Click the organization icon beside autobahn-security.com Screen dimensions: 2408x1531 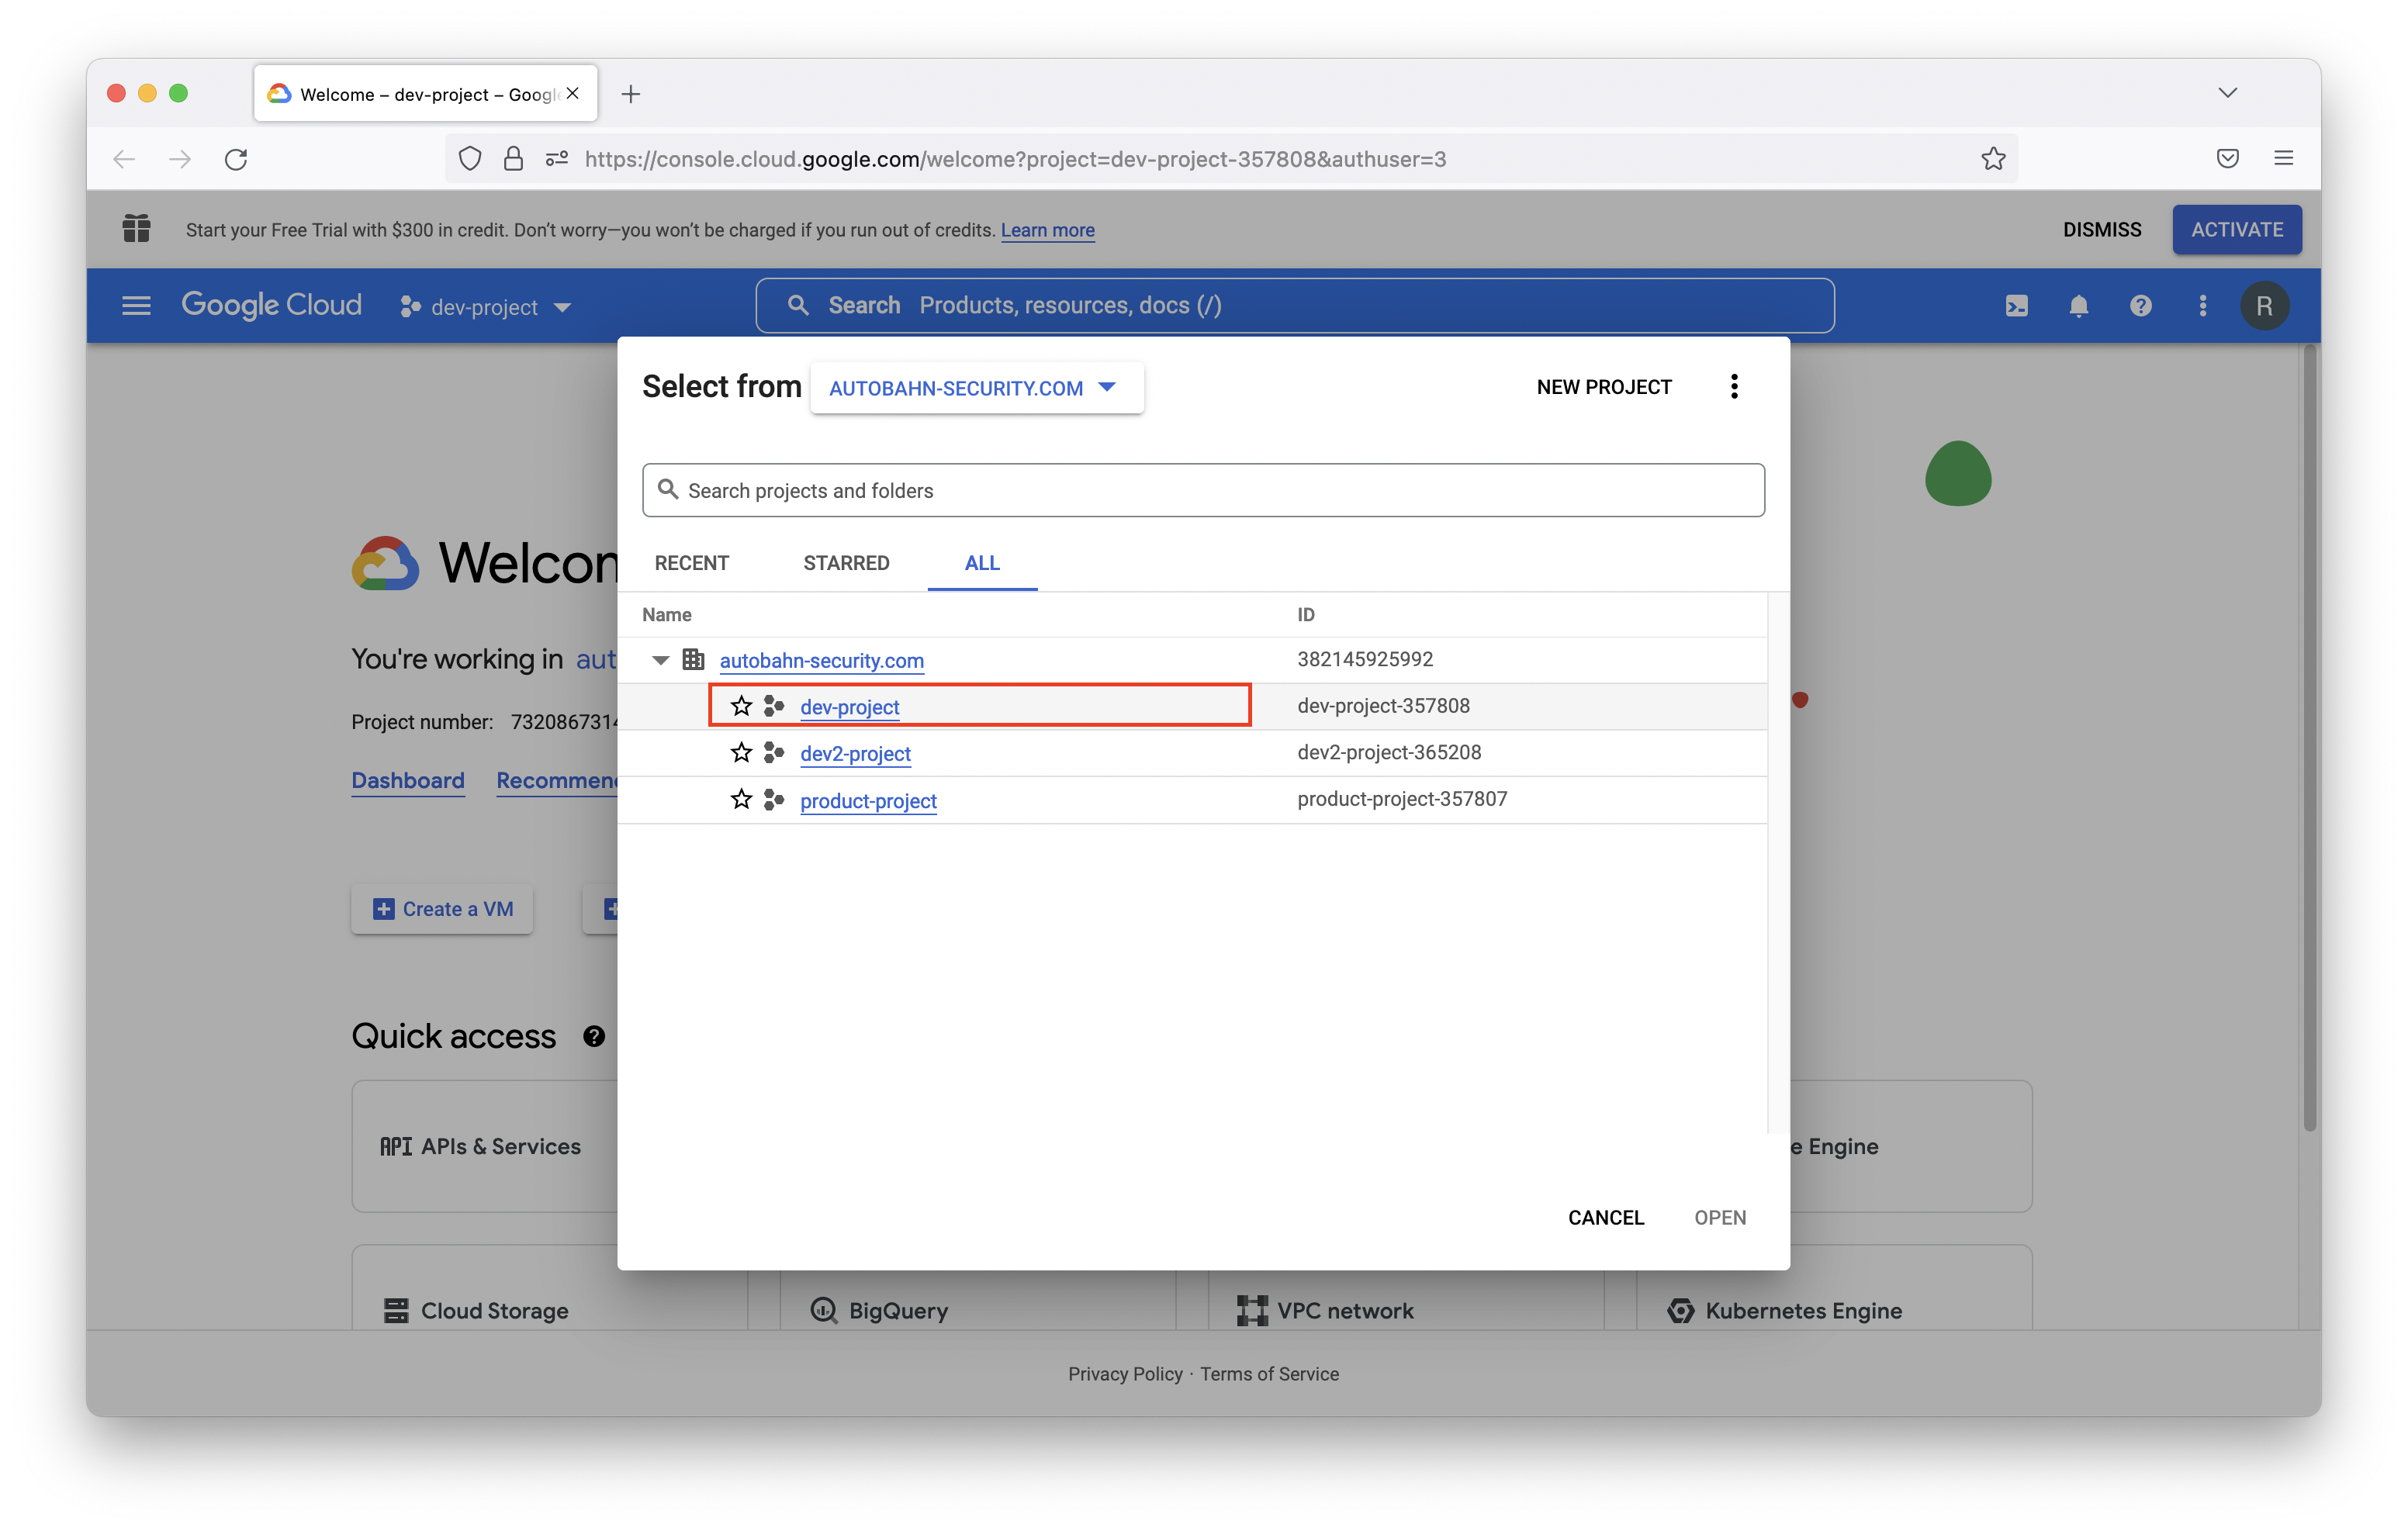coord(693,659)
